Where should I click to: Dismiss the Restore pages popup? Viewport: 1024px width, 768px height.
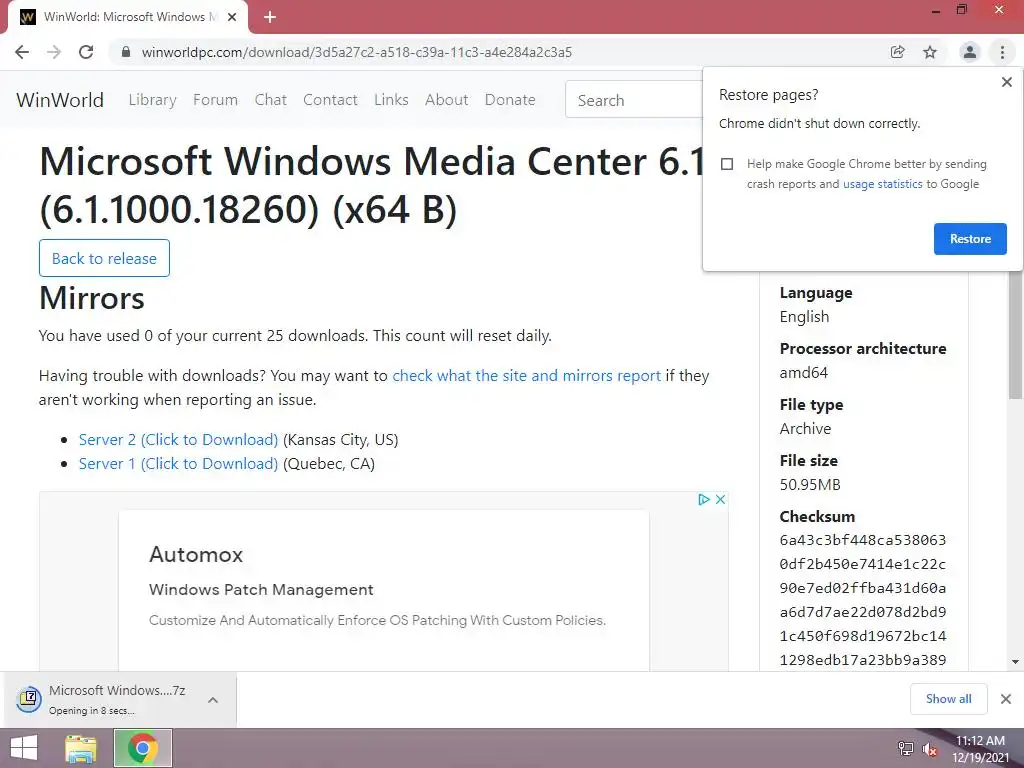[1006, 82]
